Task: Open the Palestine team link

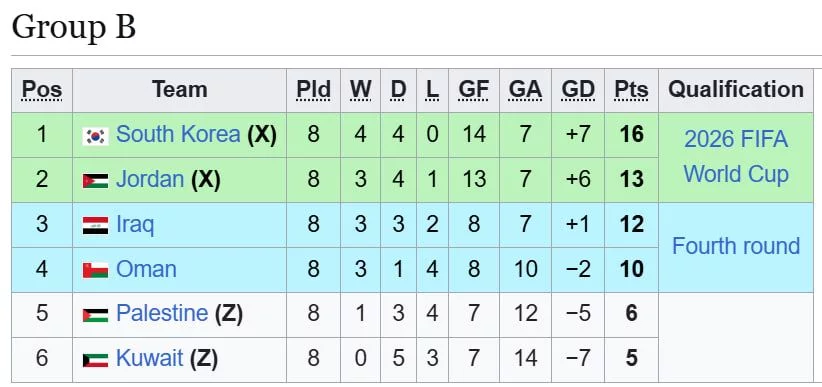Action: coord(162,314)
